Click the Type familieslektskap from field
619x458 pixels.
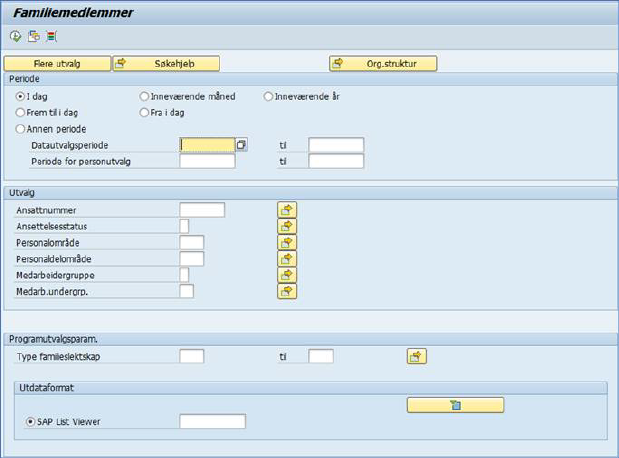click(x=191, y=356)
